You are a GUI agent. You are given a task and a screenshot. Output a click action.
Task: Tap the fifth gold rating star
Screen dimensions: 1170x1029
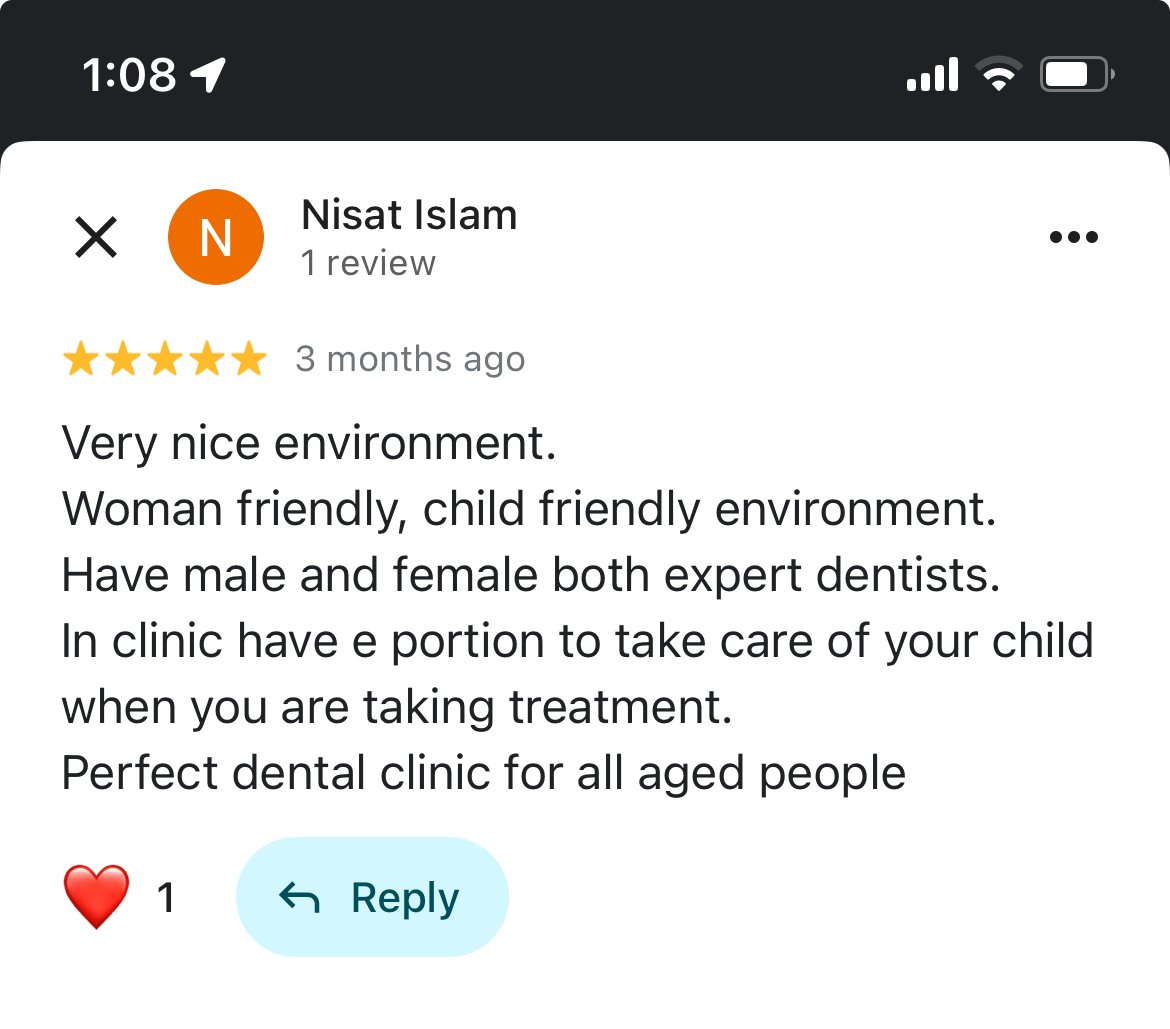point(249,360)
